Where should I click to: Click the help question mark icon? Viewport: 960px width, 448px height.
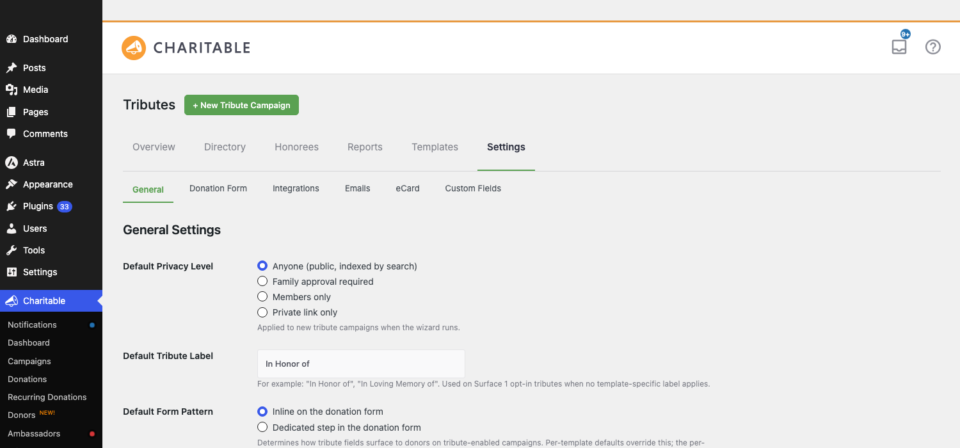point(932,47)
